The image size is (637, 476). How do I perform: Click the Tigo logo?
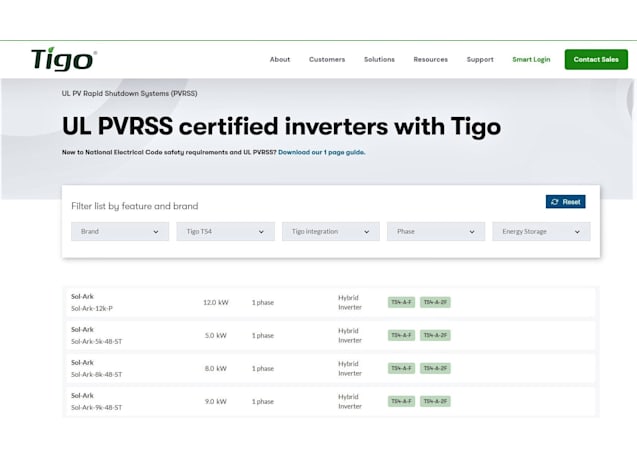click(64, 59)
